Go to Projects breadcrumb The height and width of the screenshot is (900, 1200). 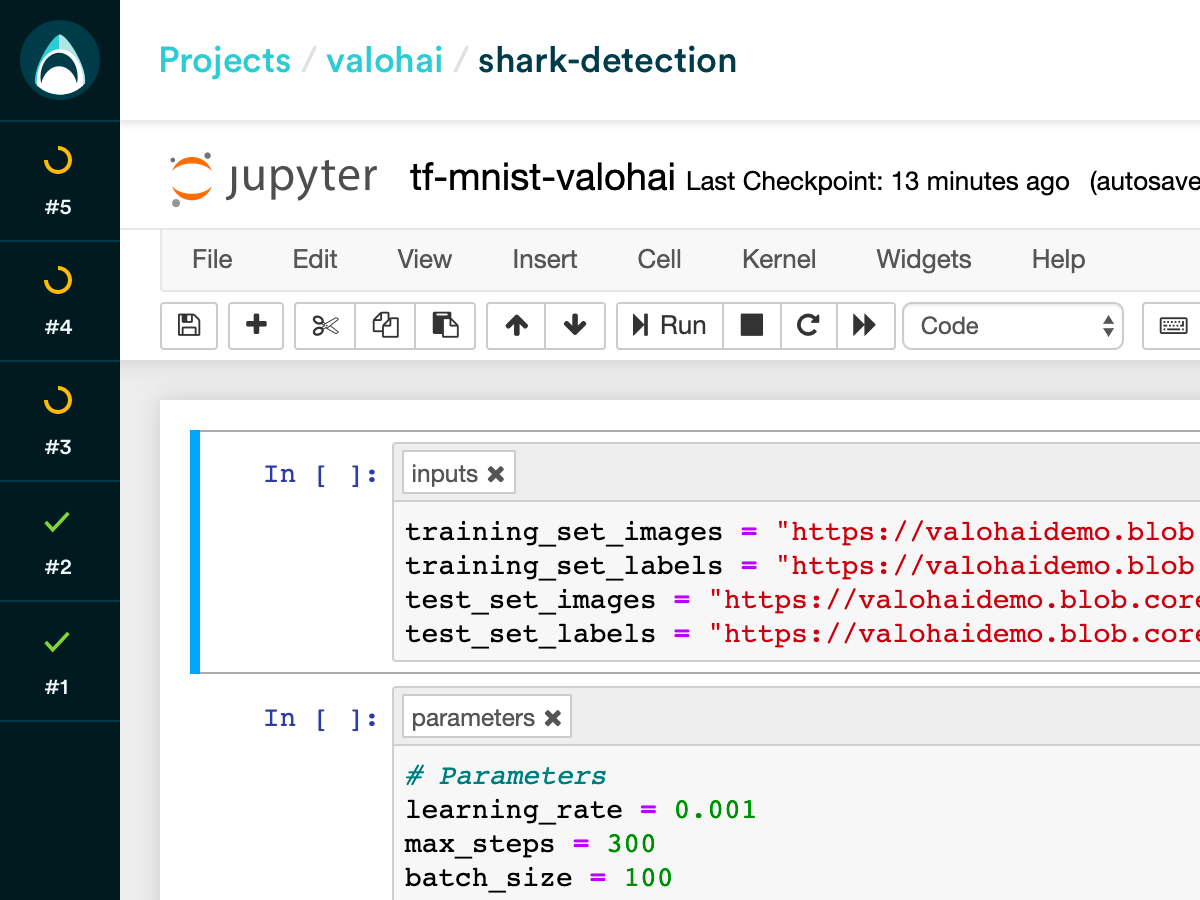pyautogui.click(x=225, y=61)
